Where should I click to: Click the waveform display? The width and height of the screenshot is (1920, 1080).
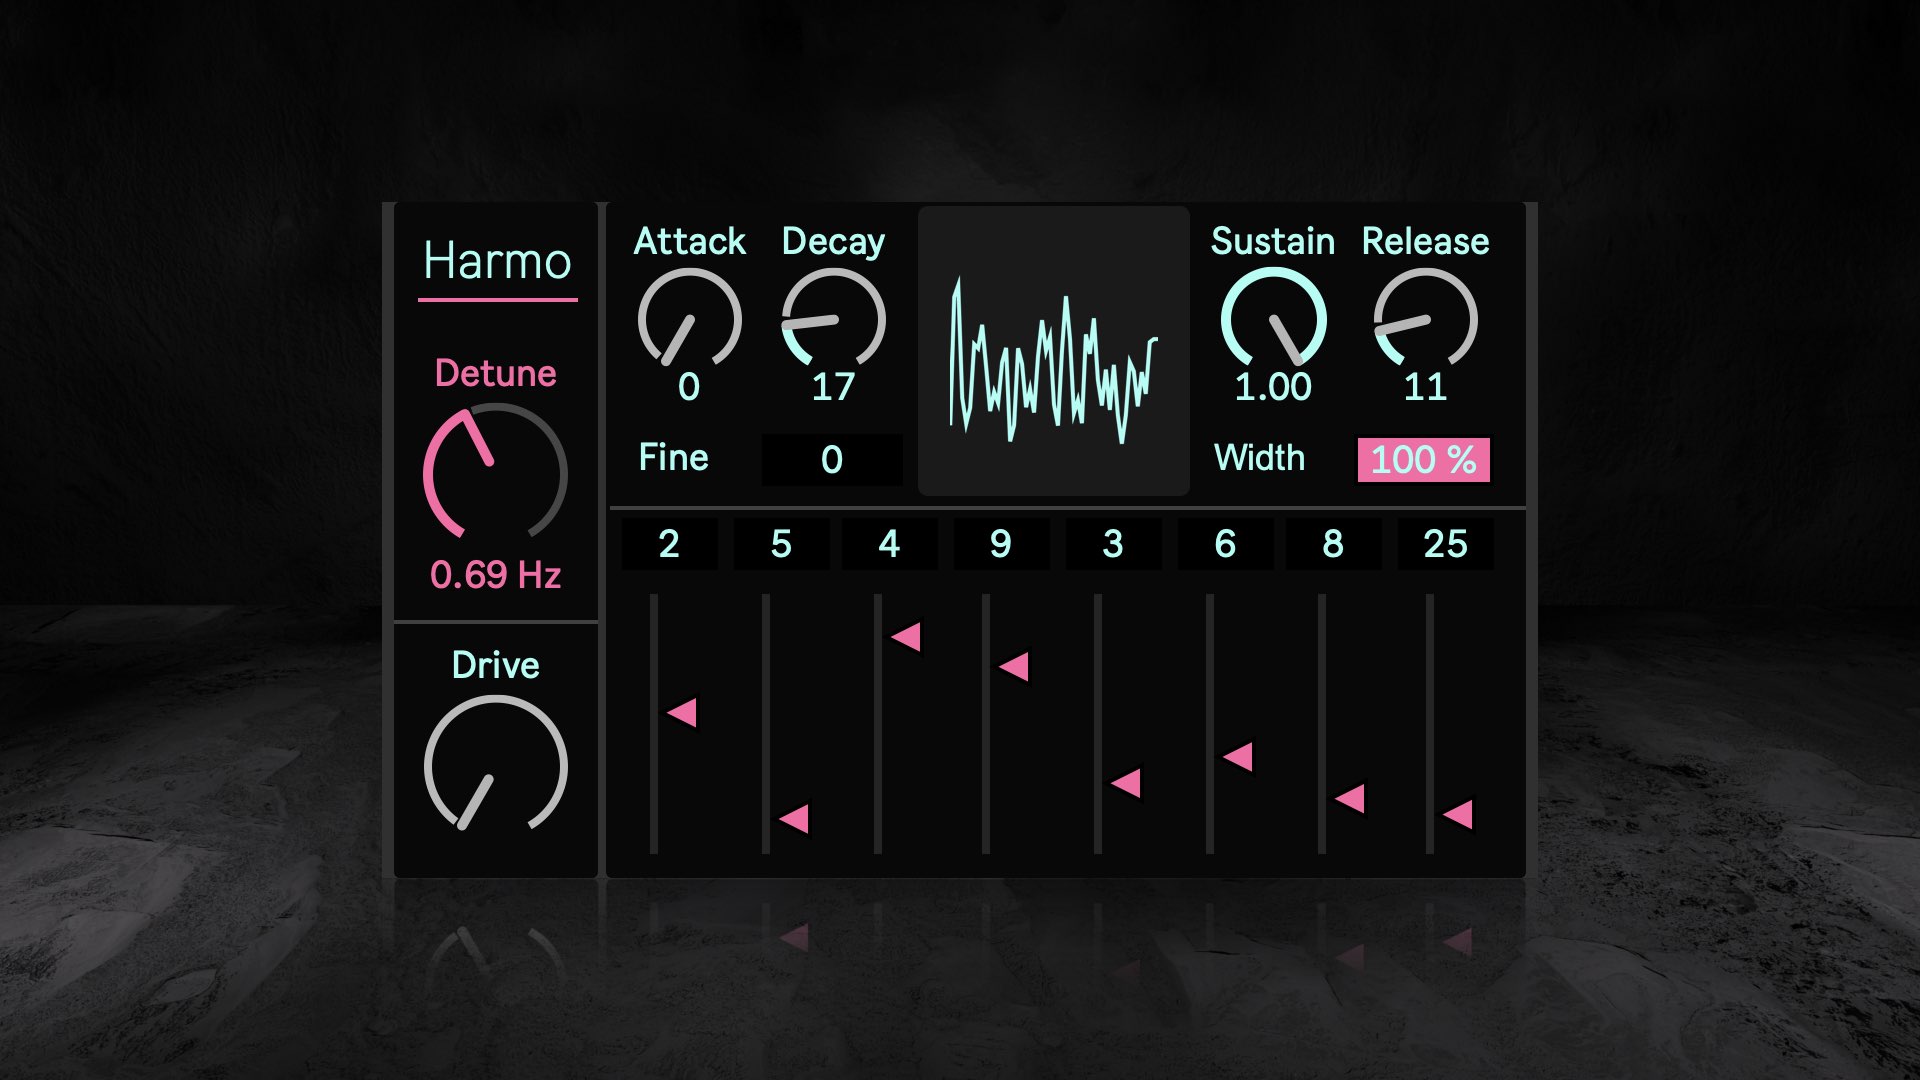tap(1053, 352)
